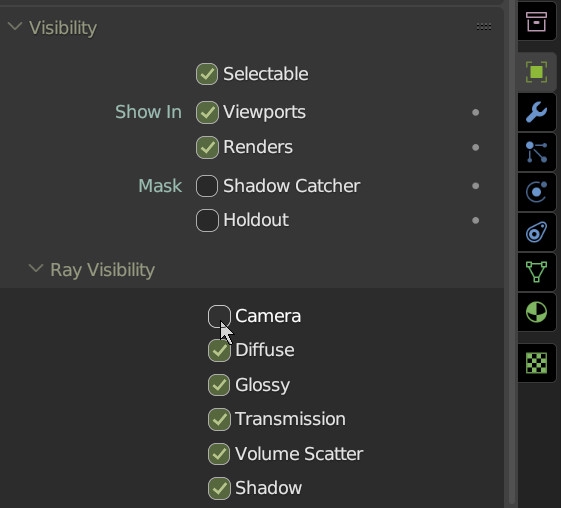Open the Object Data mesh tab
The height and width of the screenshot is (508, 561).
coord(536,272)
